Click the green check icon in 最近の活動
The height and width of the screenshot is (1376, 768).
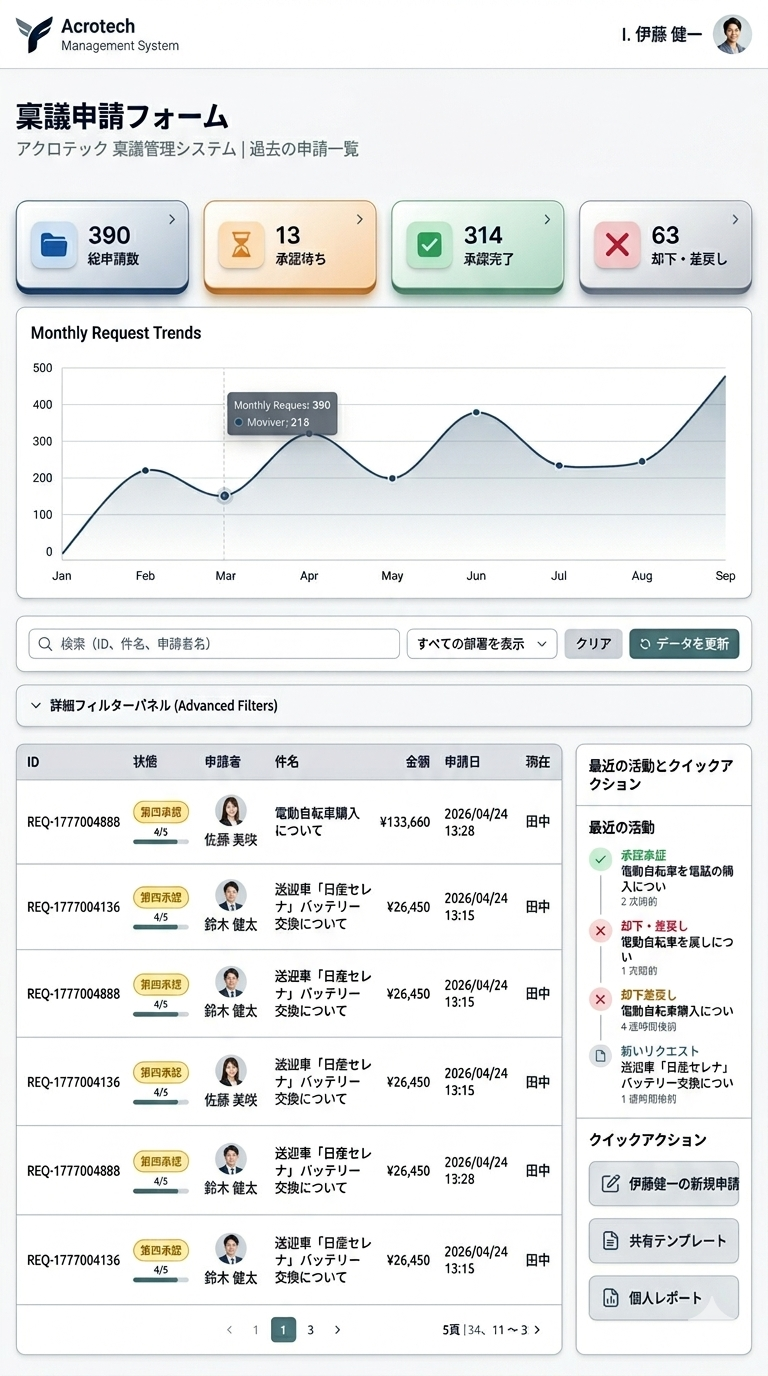[600, 859]
